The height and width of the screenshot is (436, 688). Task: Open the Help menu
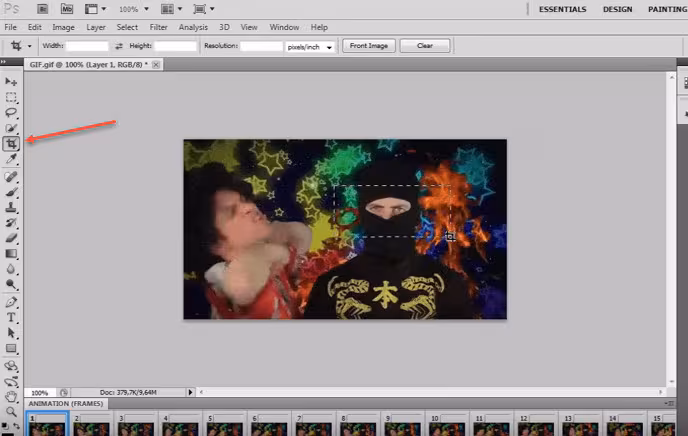[319, 27]
